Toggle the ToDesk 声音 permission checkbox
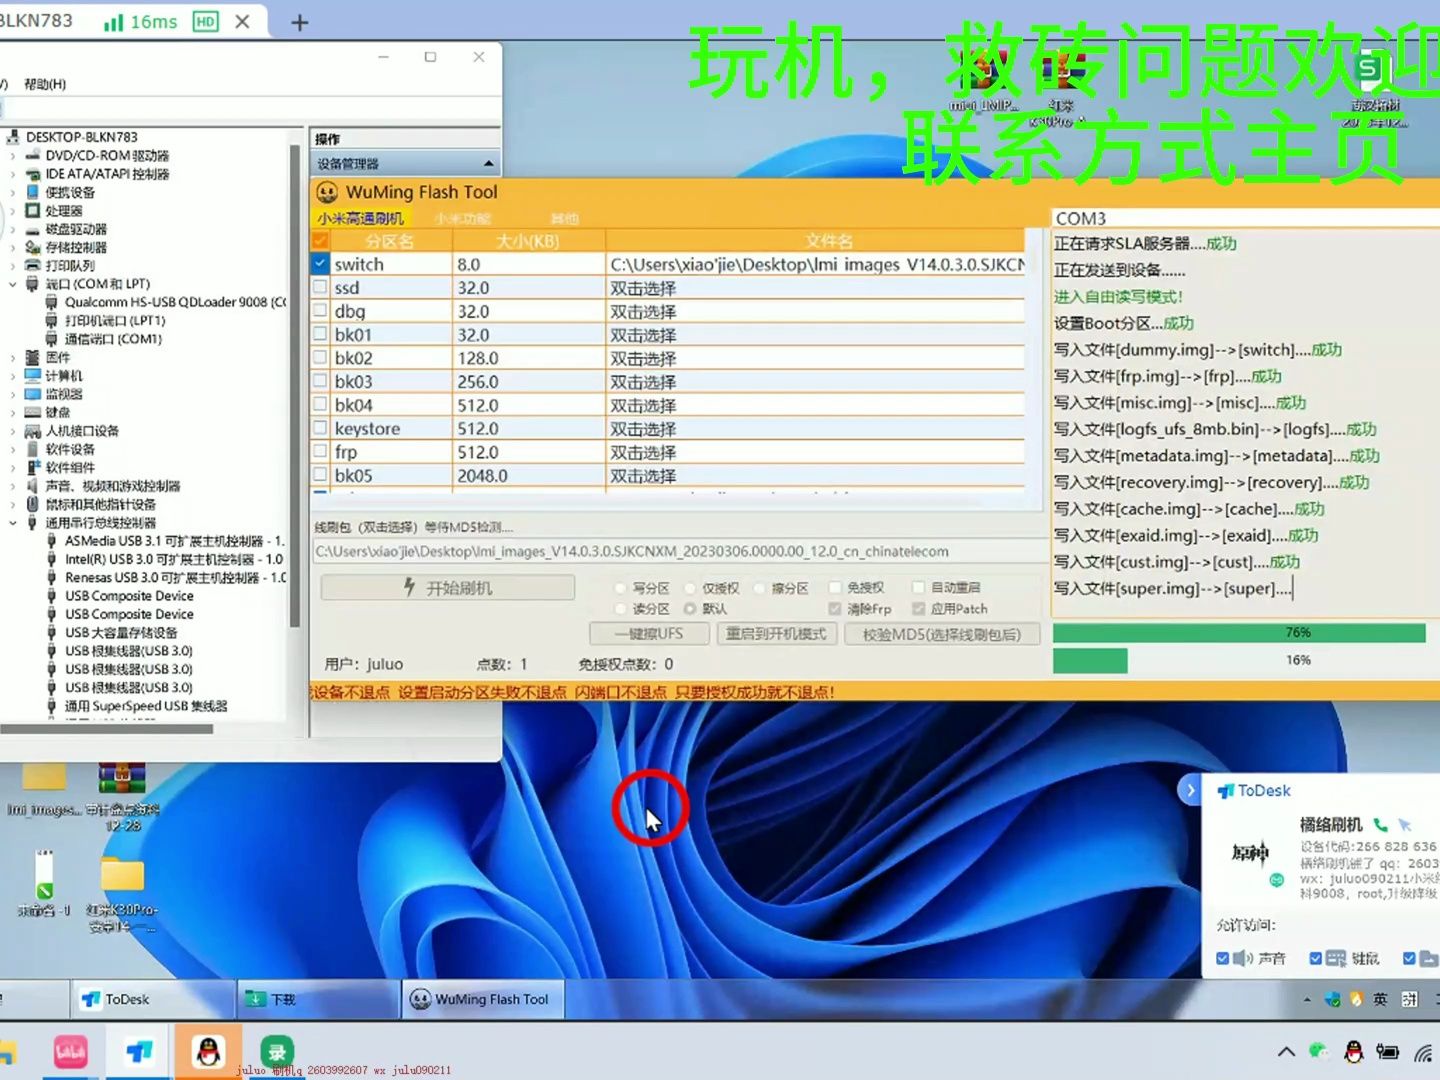This screenshot has width=1440, height=1080. [1222, 958]
